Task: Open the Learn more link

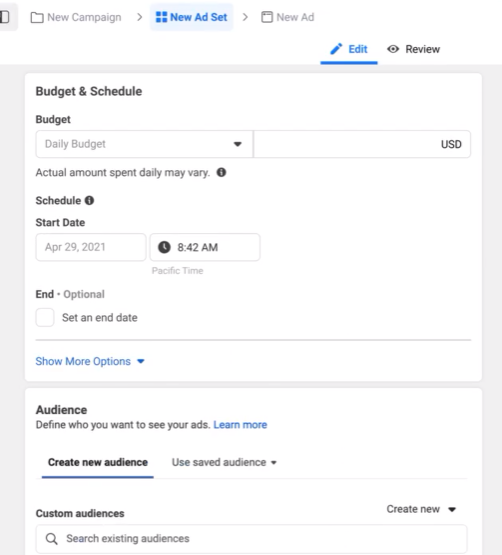Action: click(x=240, y=424)
